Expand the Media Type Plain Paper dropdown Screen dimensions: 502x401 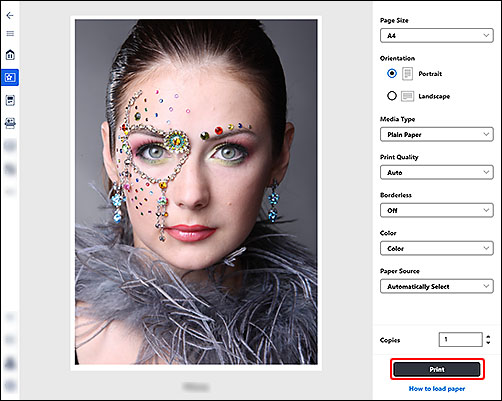(437, 134)
